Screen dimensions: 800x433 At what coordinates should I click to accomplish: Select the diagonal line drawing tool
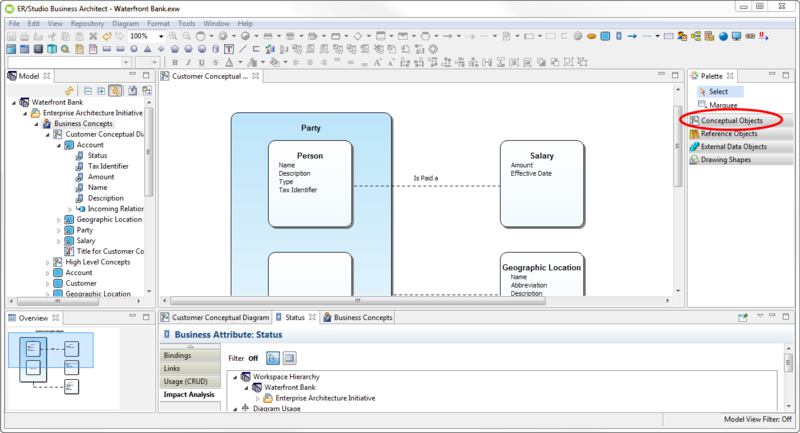click(x=243, y=49)
